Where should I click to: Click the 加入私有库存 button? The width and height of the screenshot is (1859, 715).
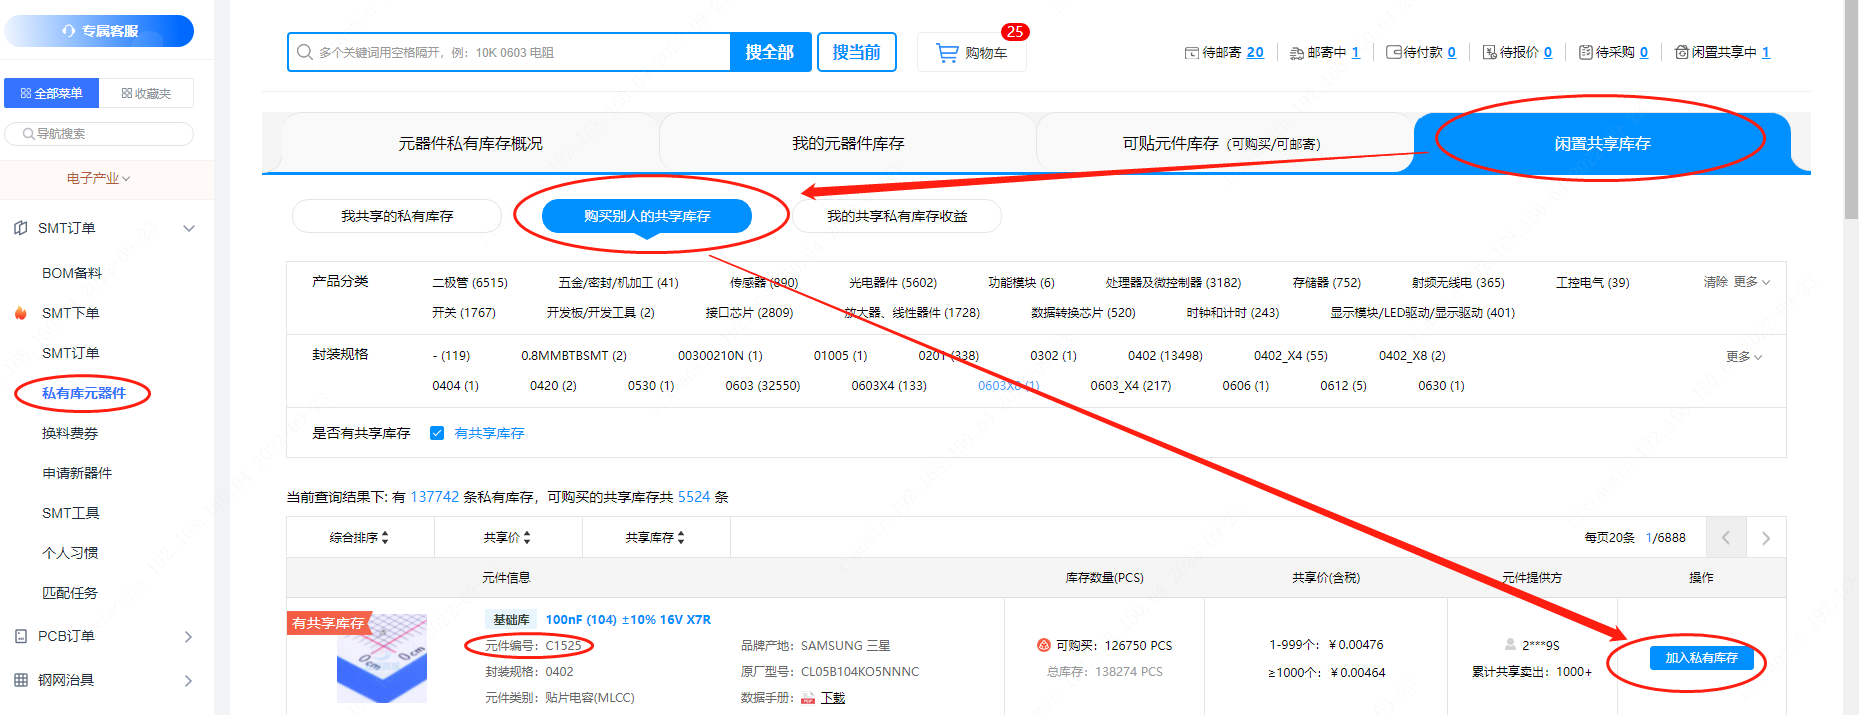[1700, 658]
